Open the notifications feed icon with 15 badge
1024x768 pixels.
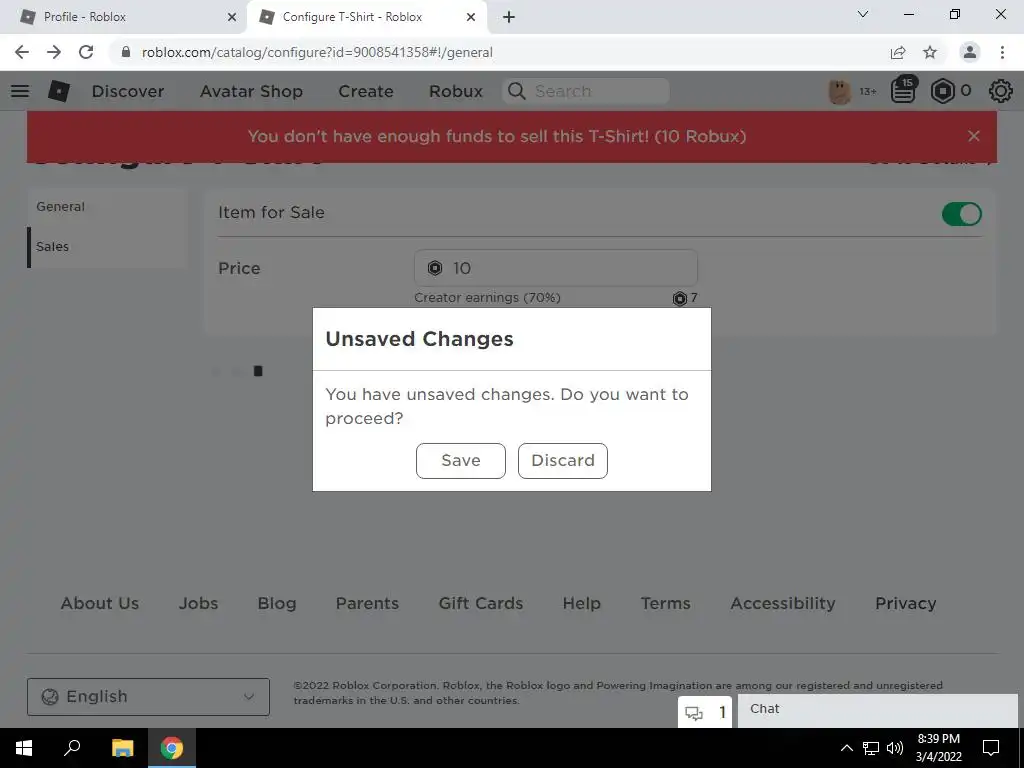coord(904,90)
